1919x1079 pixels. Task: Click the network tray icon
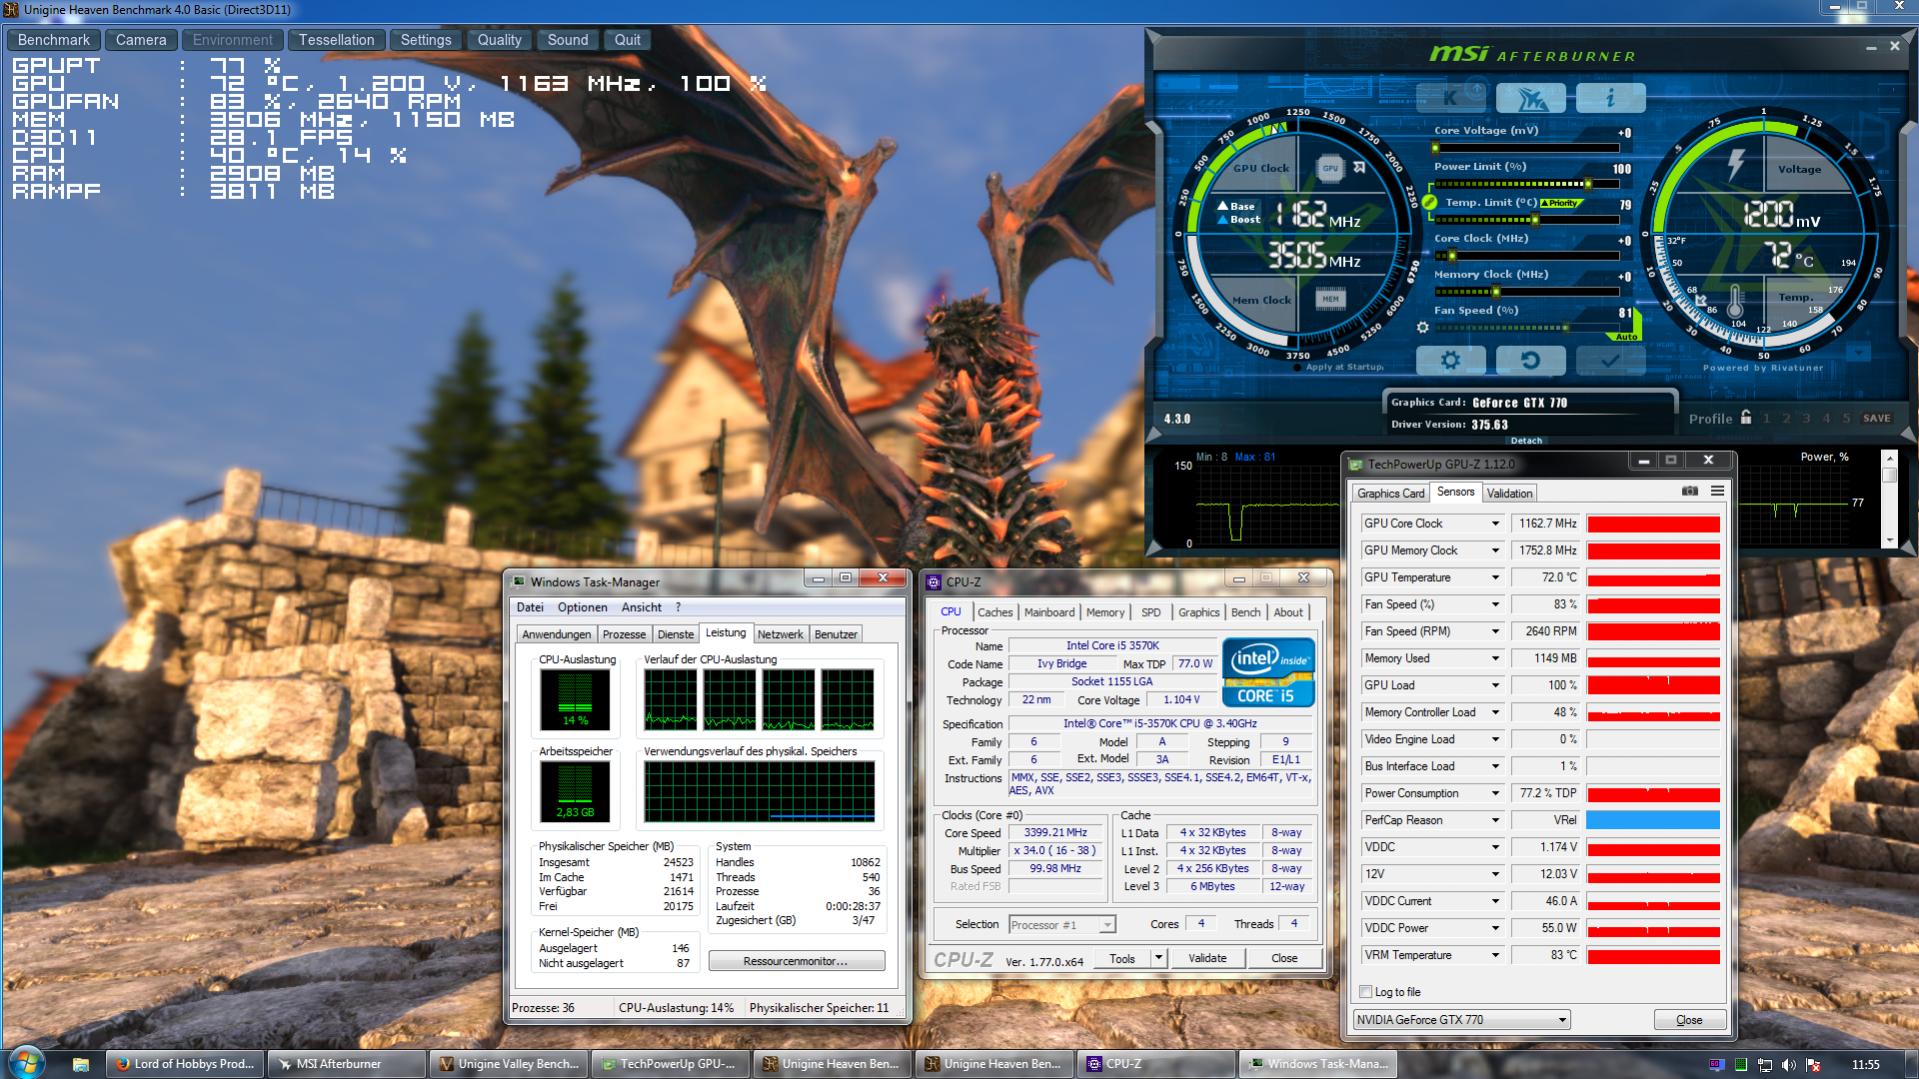point(1765,1065)
